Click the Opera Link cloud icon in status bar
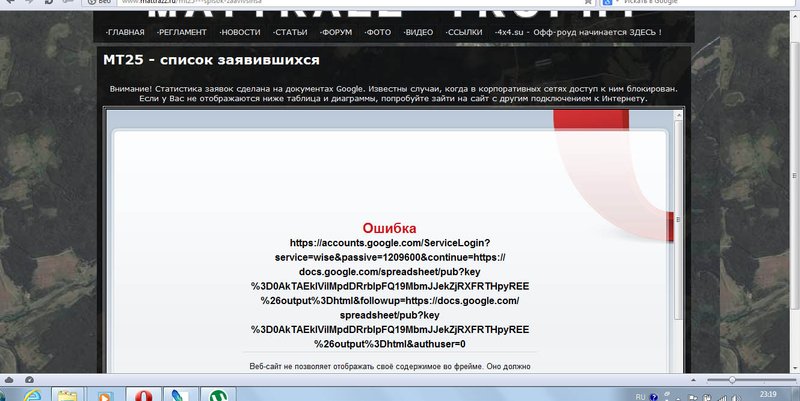This screenshot has width=800, height=401. pyautogui.click(x=9, y=380)
